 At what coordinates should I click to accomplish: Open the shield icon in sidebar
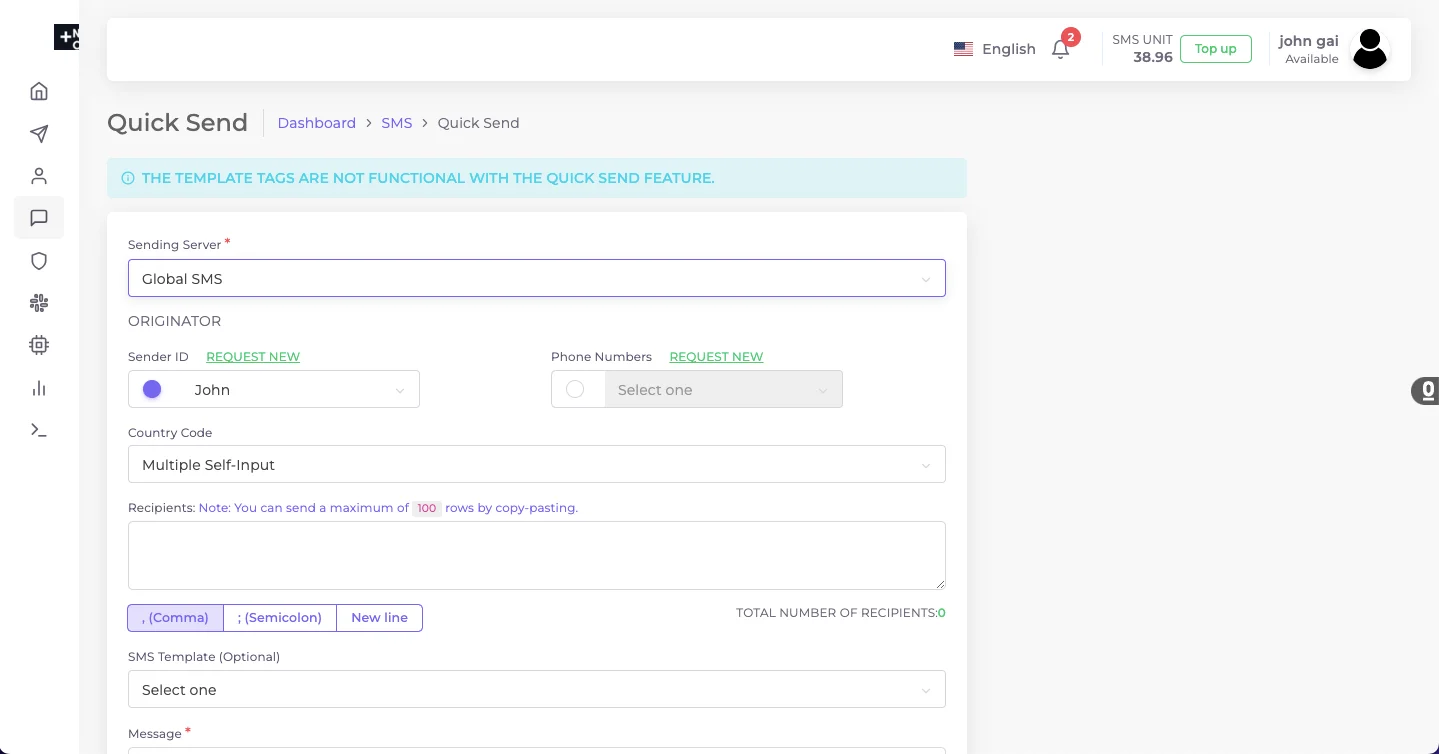click(x=39, y=261)
